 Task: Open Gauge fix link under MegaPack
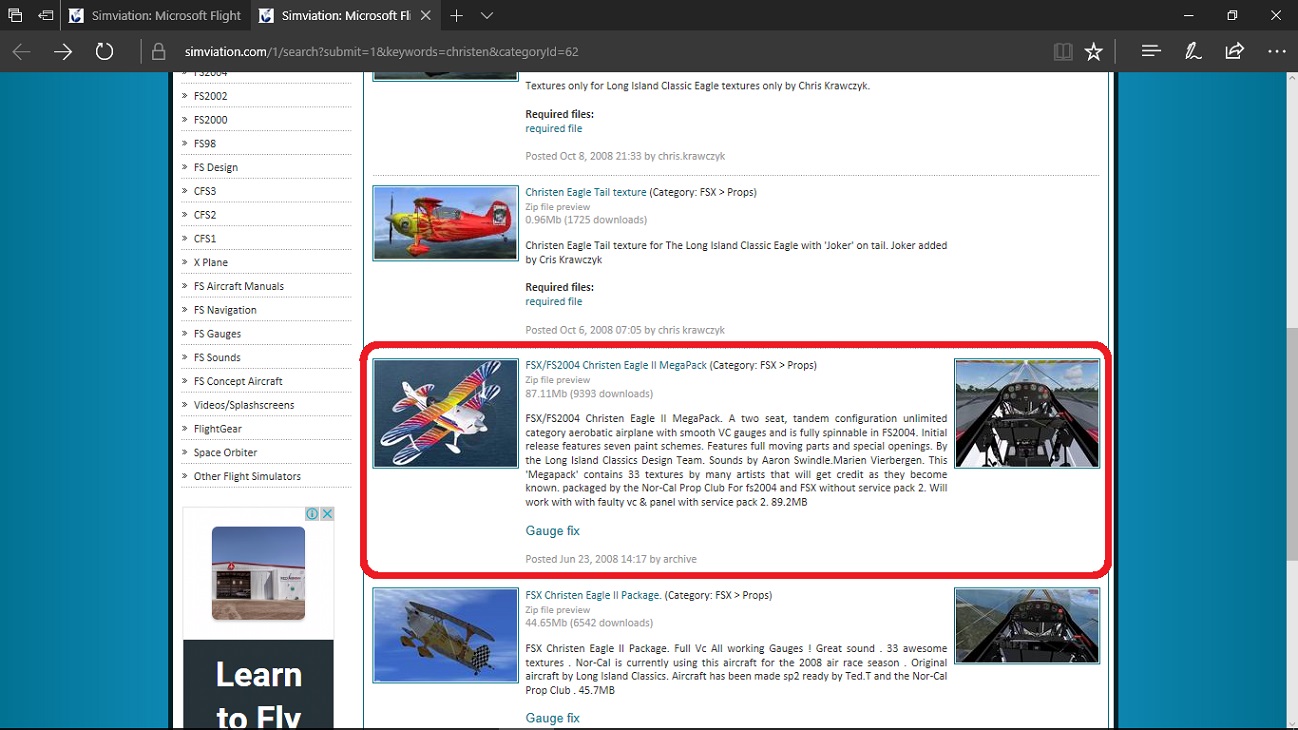[x=552, y=530]
